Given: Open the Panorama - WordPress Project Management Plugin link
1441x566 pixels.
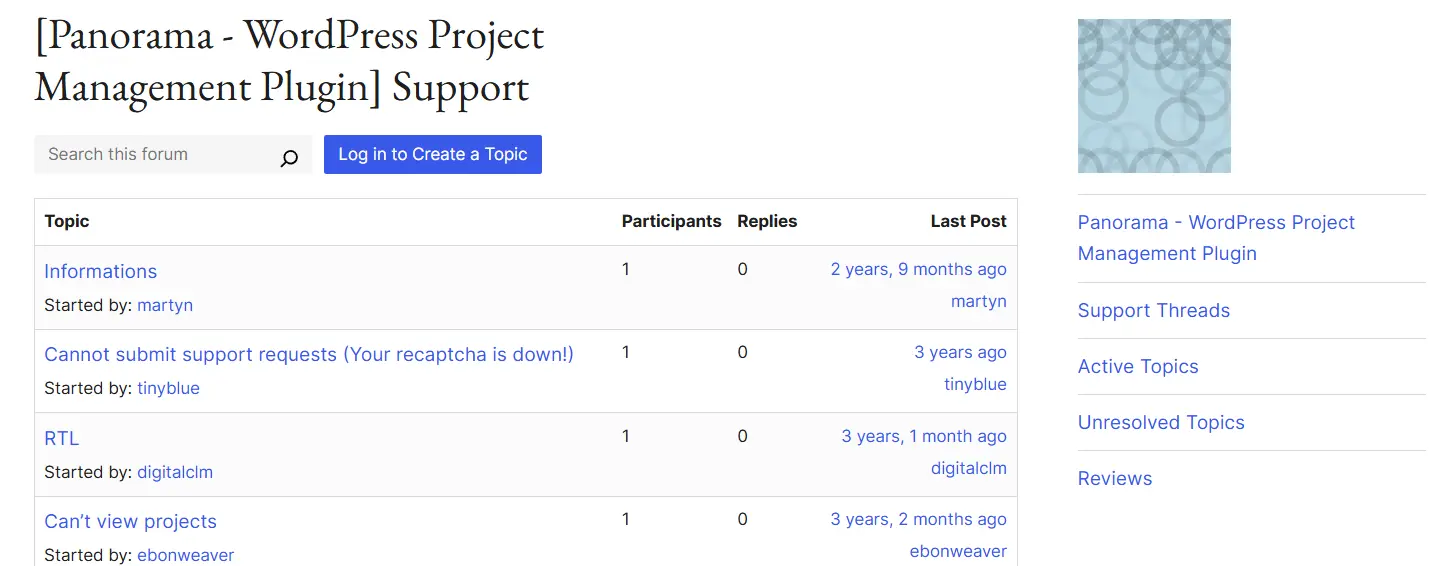Looking at the screenshot, I should [1216, 238].
